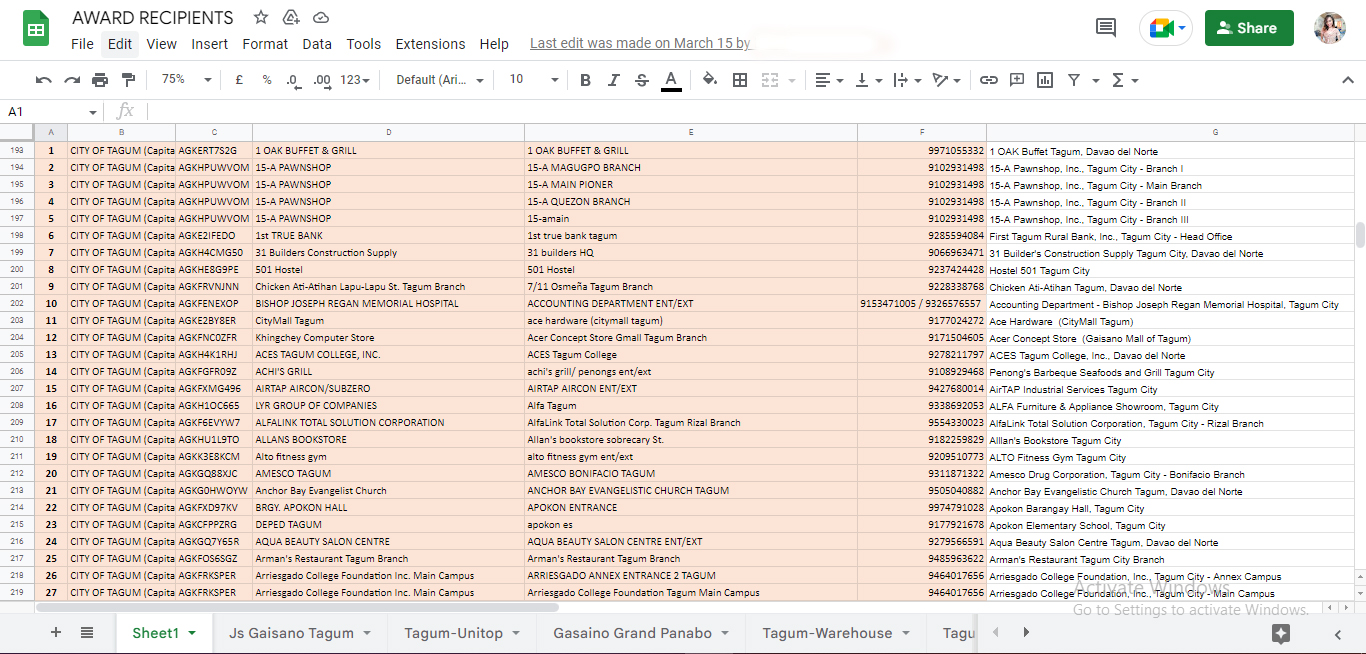Toggle italic formatting

614,80
